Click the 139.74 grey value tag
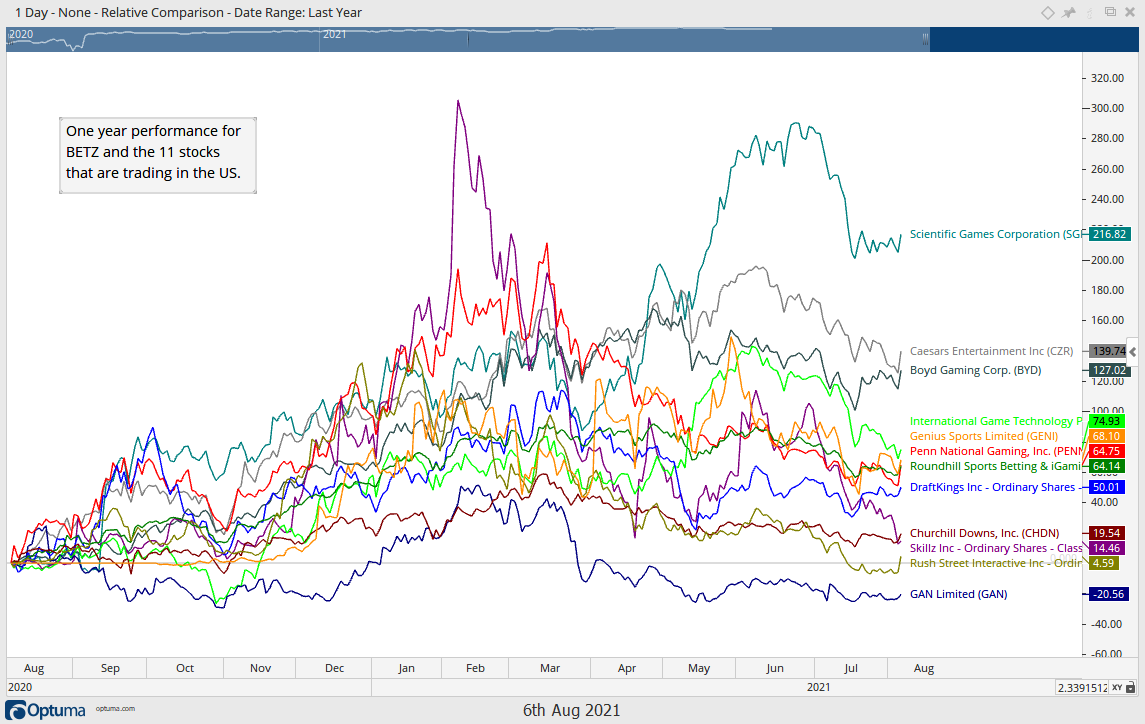1145x724 pixels. tap(1109, 351)
